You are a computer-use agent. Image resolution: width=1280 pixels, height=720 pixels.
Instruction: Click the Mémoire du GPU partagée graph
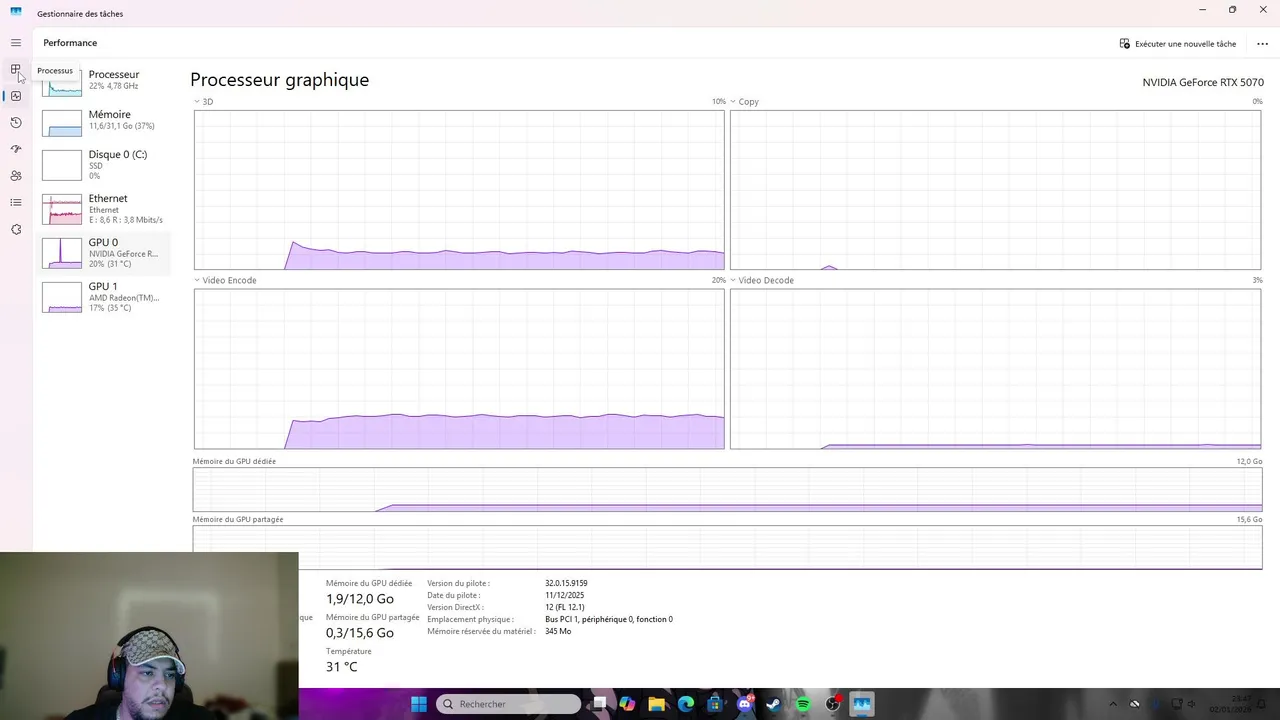tap(728, 548)
